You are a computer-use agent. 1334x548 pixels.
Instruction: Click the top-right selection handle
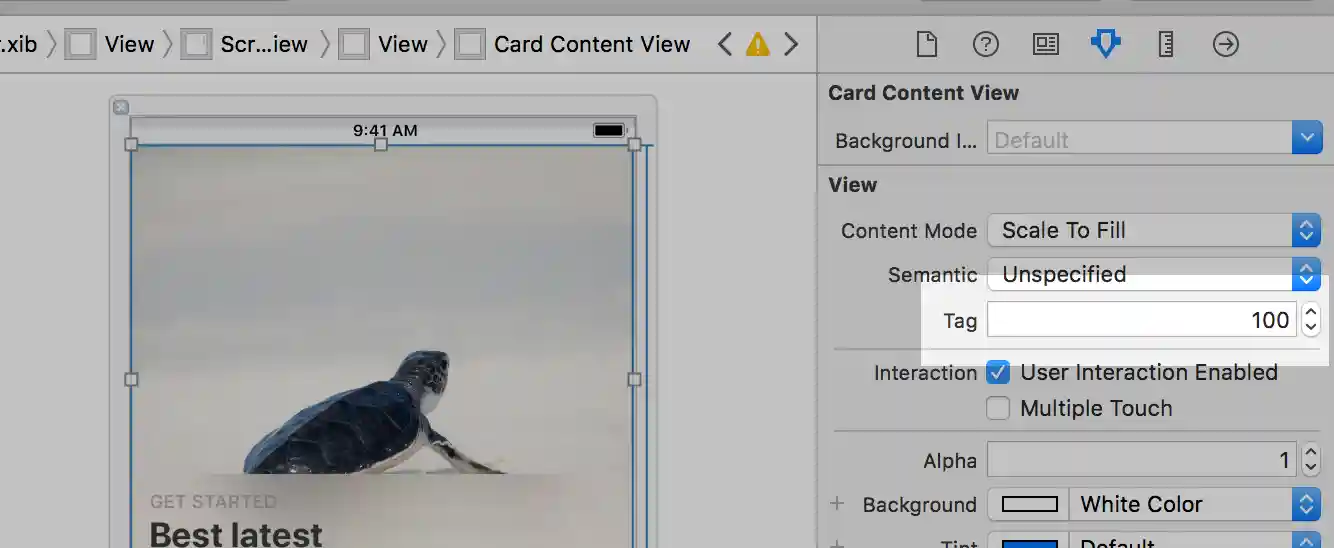click(634, 145)
